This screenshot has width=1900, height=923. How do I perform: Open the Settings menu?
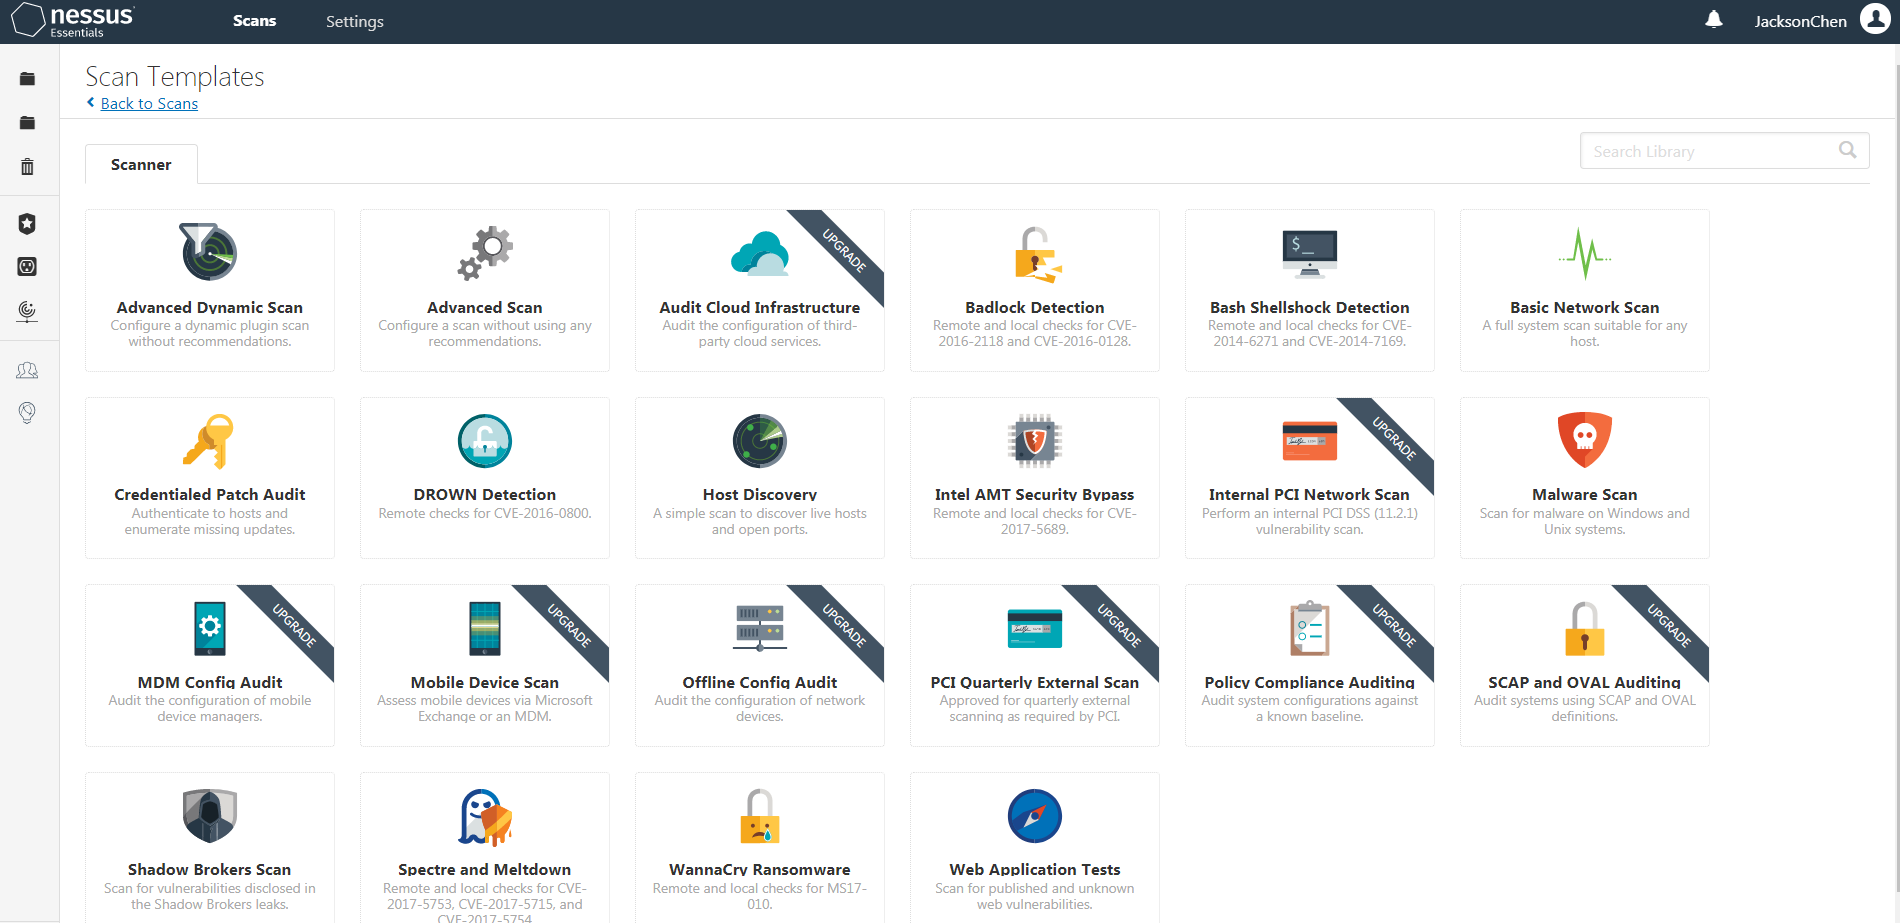(355, 21)
